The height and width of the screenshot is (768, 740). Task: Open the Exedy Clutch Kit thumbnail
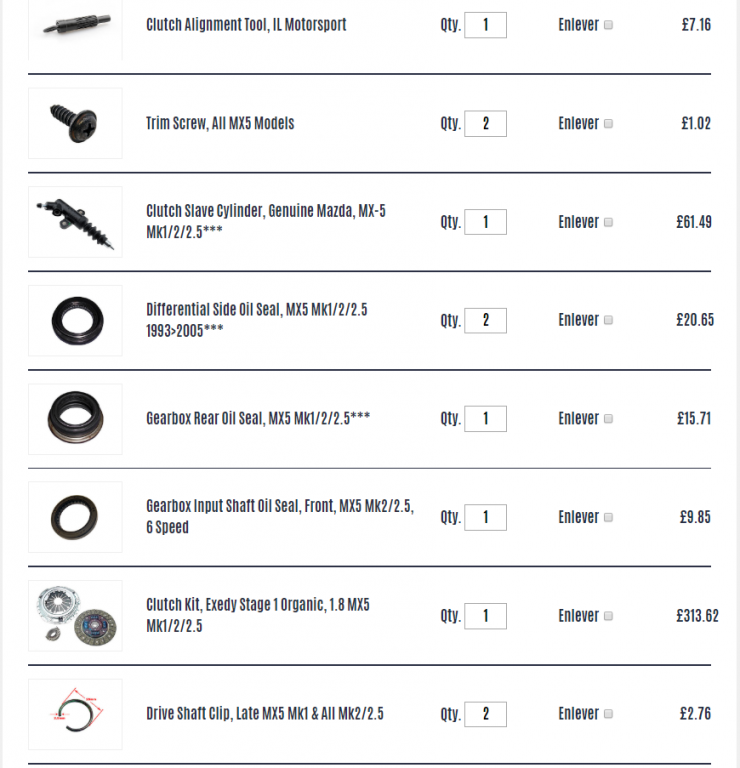coord(75,616)
